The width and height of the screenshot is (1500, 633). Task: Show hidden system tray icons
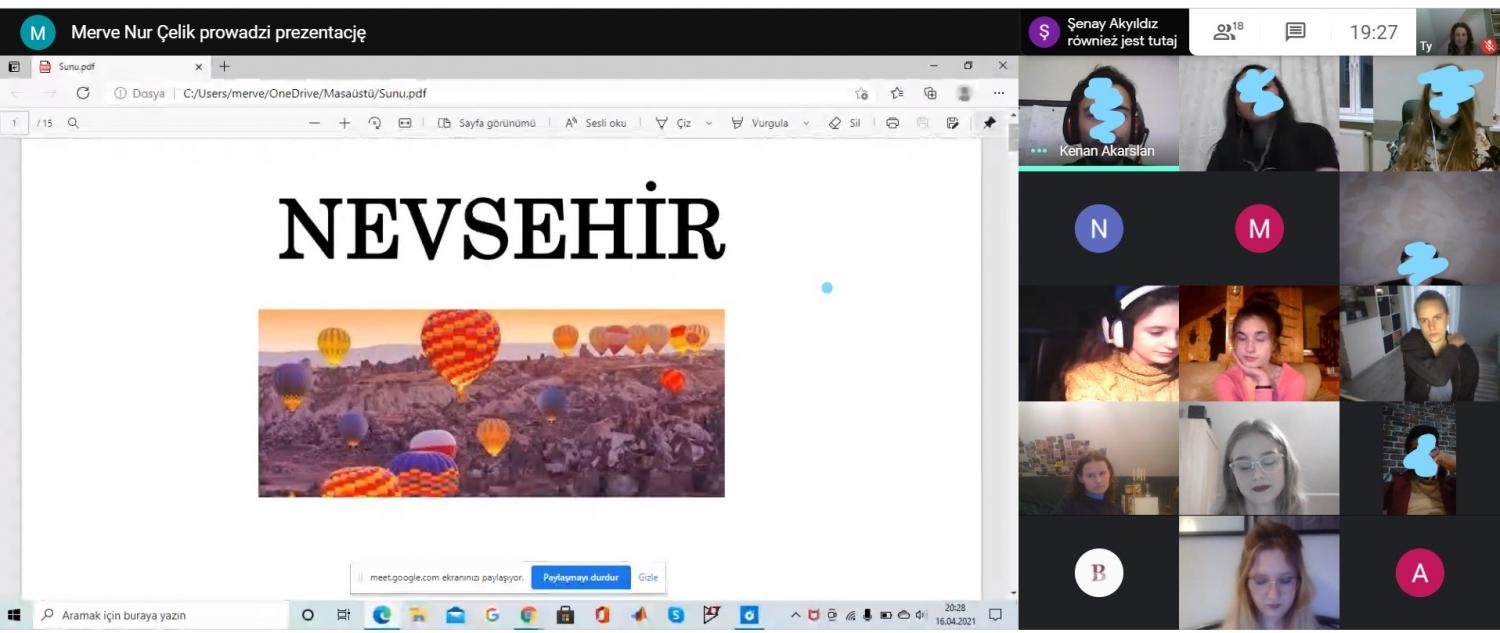click(x=796, y=615)
